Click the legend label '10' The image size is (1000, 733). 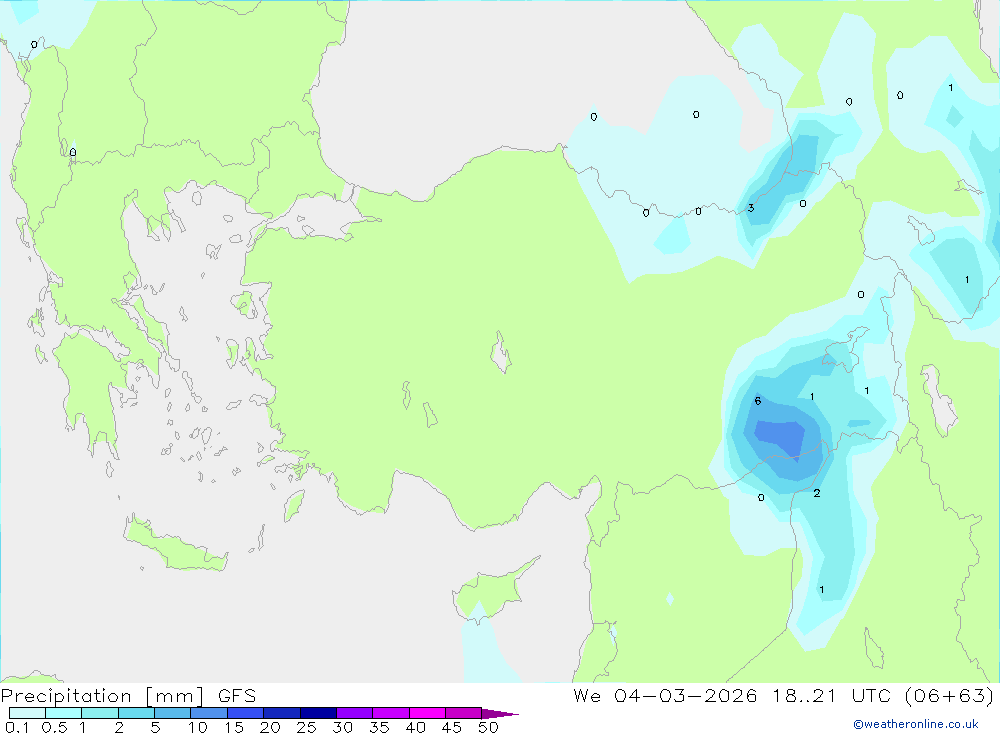click(x=198, y=727)
